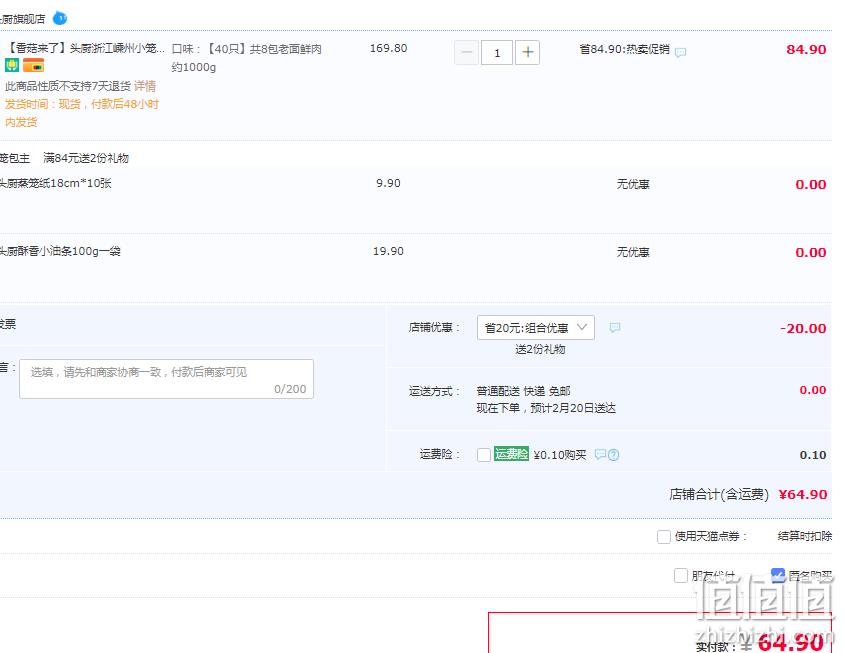The image size is (844, 653).
Task: Click the ¥0.10购买 insurance text
Action: pos(560,455)
